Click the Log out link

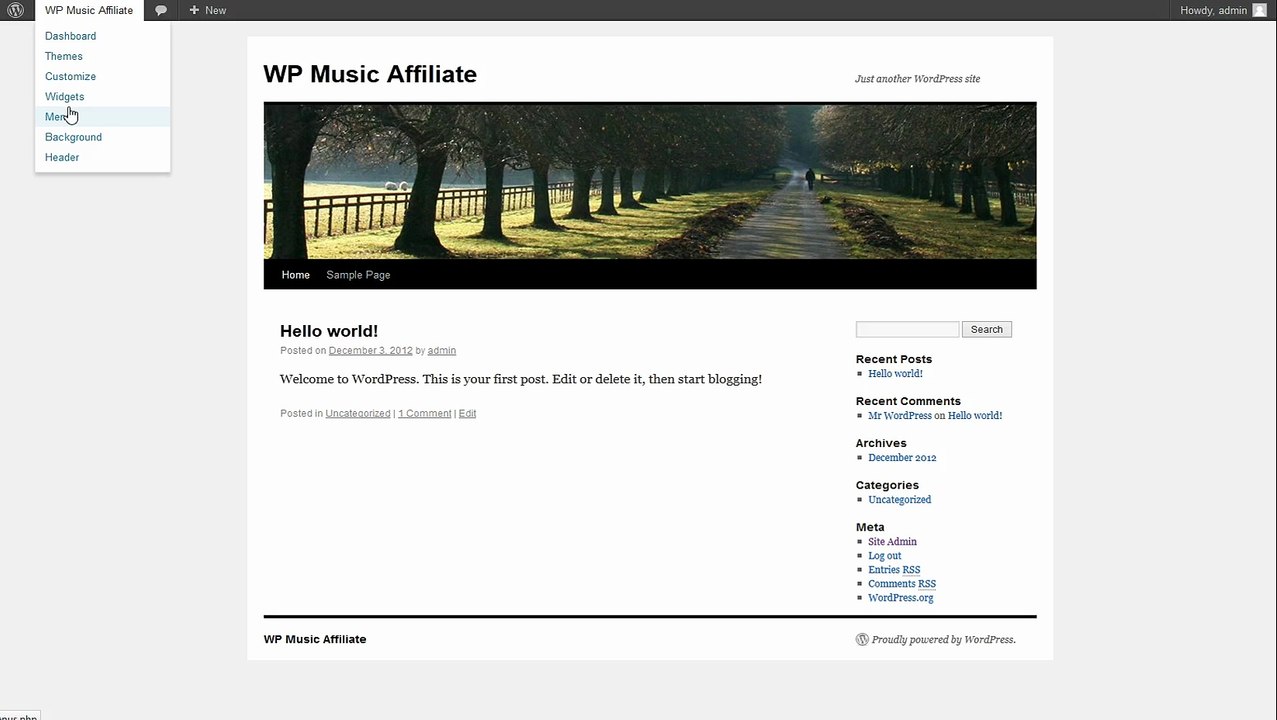coord(884,556)
